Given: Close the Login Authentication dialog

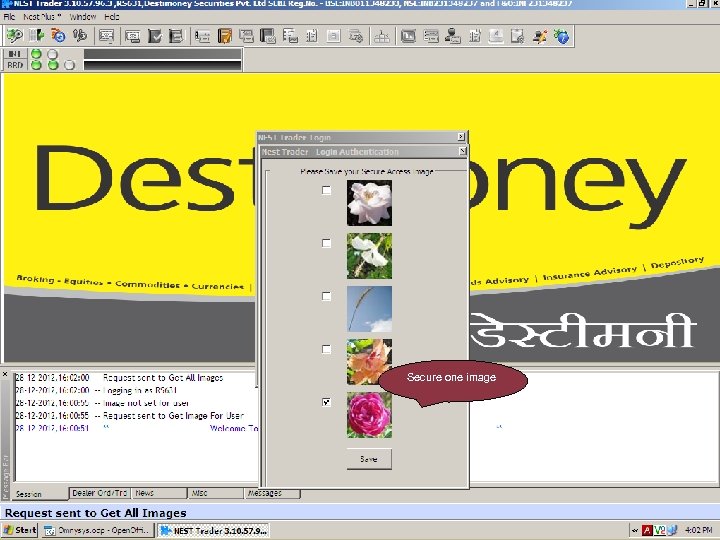Looking at the screenshot, I should point(462,151).
